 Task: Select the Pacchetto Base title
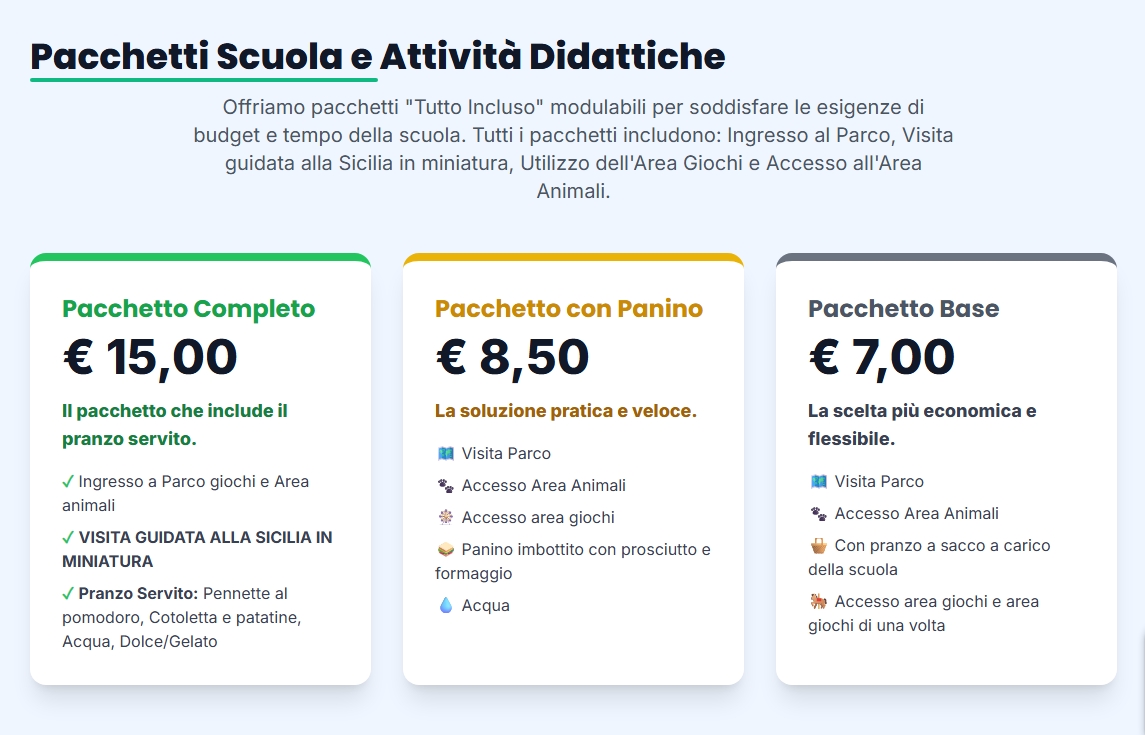903,309
